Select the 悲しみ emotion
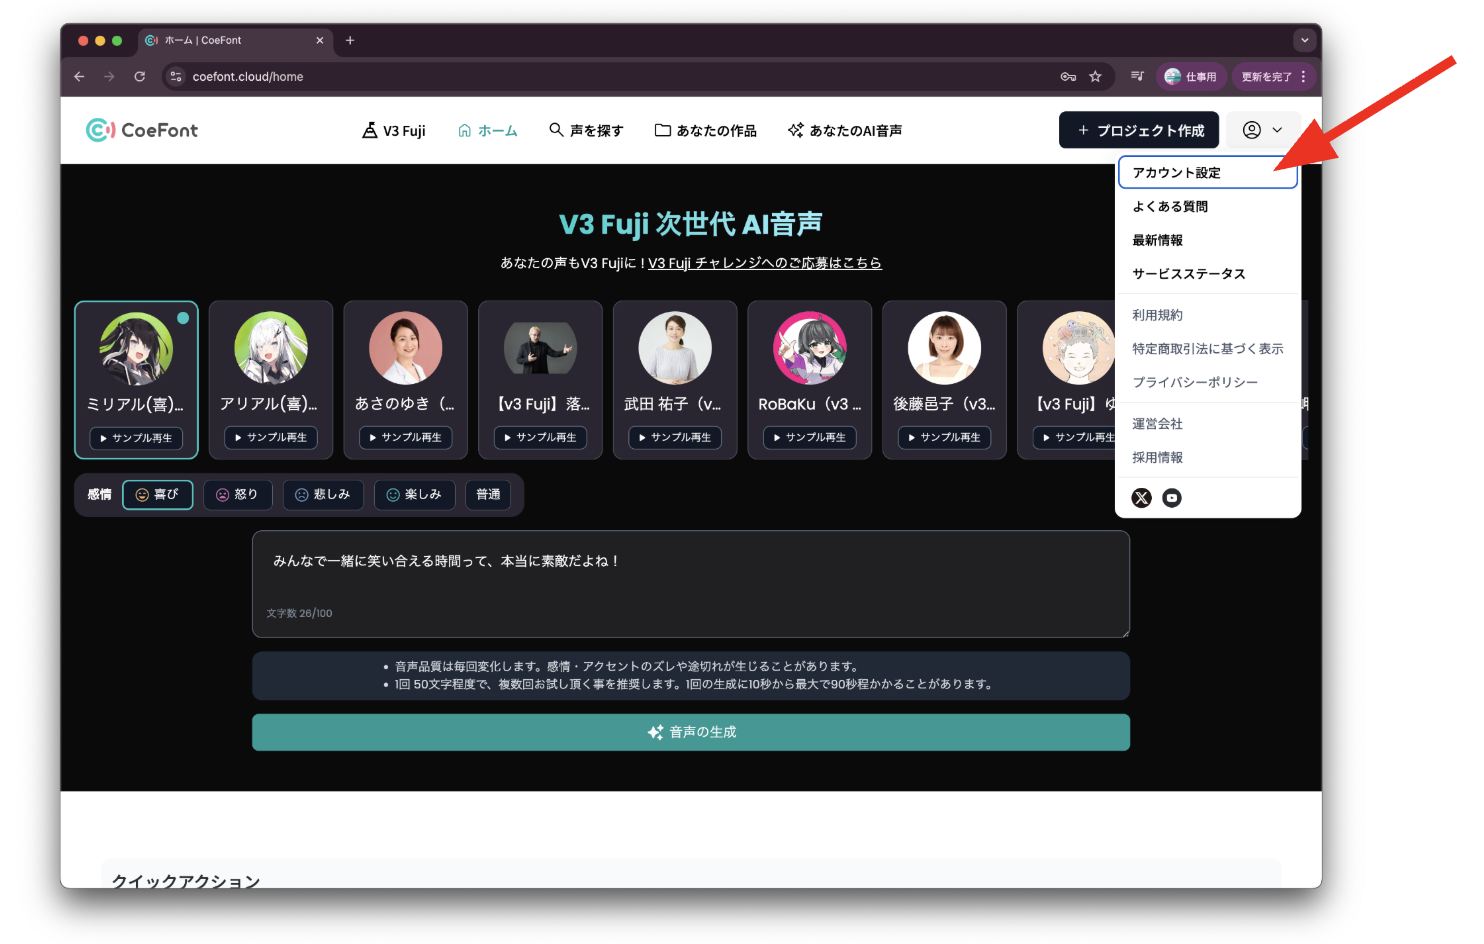The height and width of the screenshot is (944, 1484). [x=323, y=495]
